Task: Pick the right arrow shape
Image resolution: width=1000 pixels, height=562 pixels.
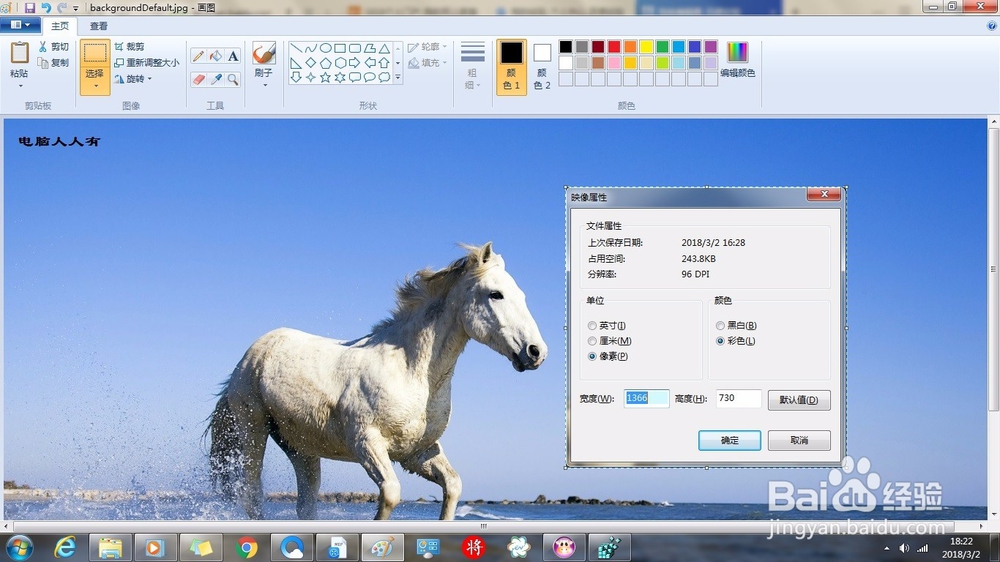Action: point(355,63)
